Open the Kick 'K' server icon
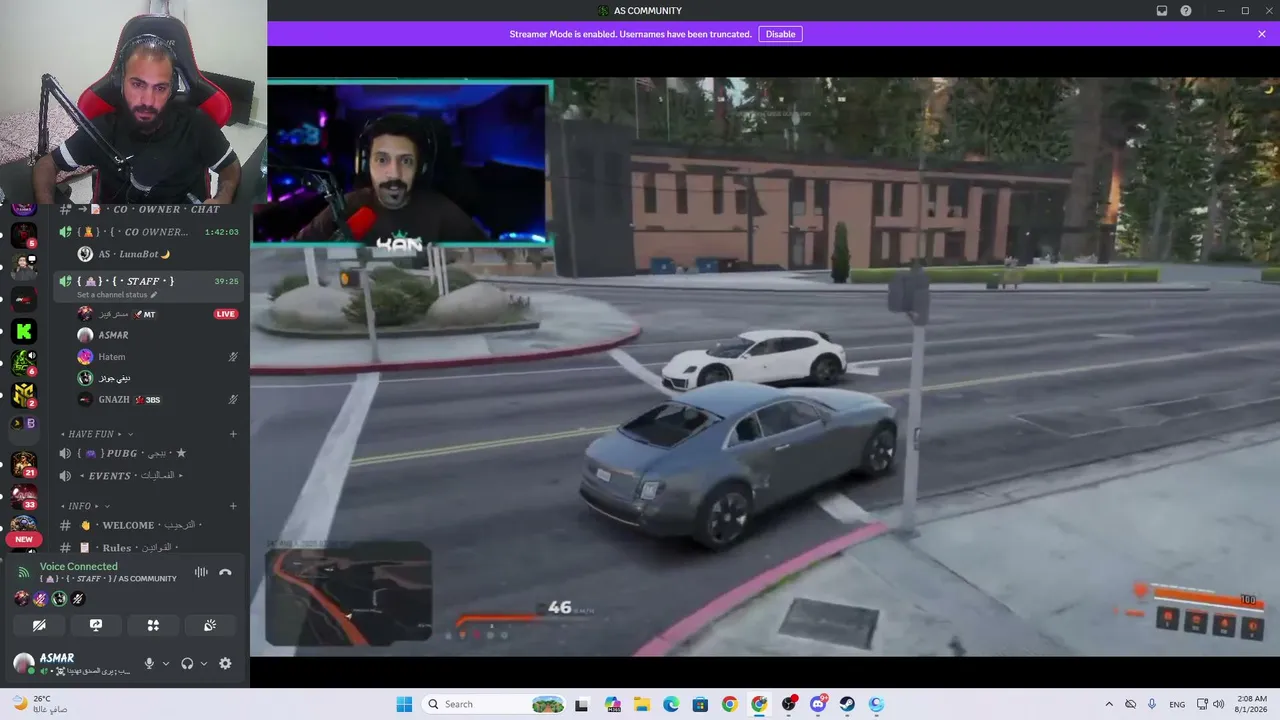The height and width of the screenshot is (720, 1280). [x=23, y=332]
